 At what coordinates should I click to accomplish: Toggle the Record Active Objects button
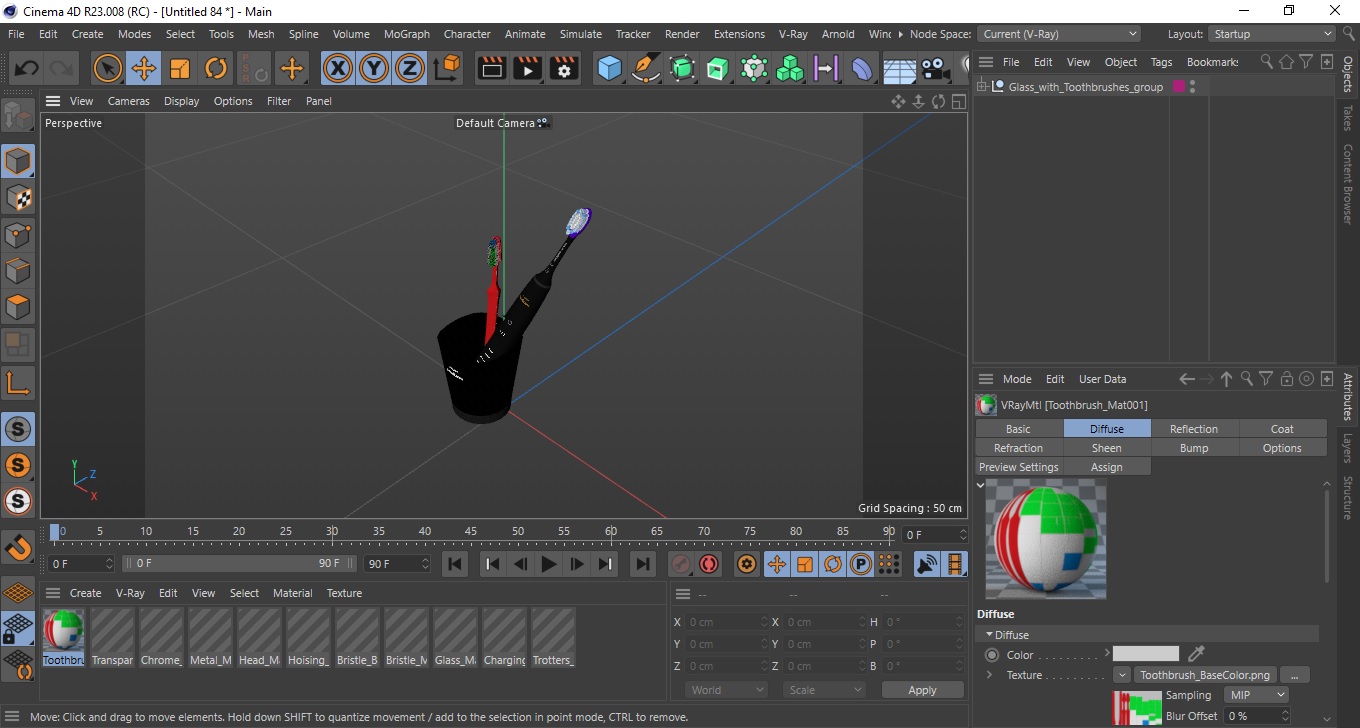coord(681,564)
